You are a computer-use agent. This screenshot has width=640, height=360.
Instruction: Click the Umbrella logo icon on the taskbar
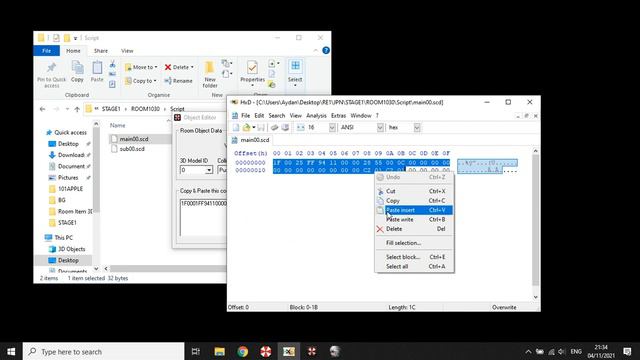click(266, 351)
